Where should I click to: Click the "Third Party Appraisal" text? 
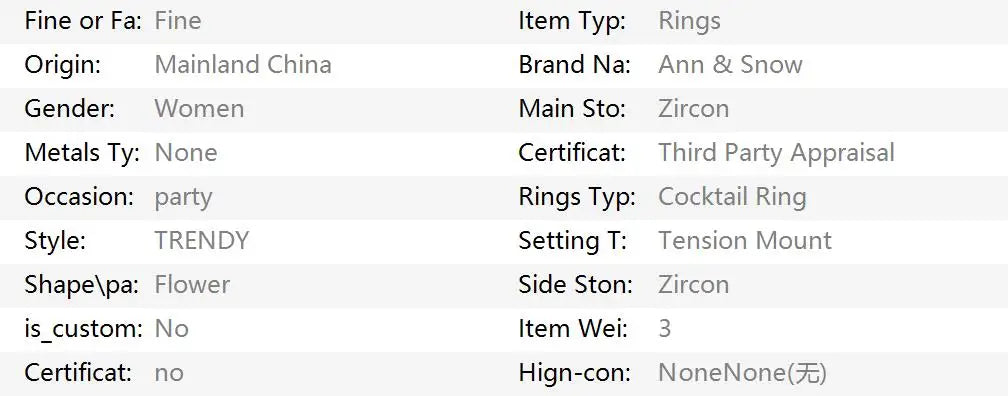pos(777,153)
